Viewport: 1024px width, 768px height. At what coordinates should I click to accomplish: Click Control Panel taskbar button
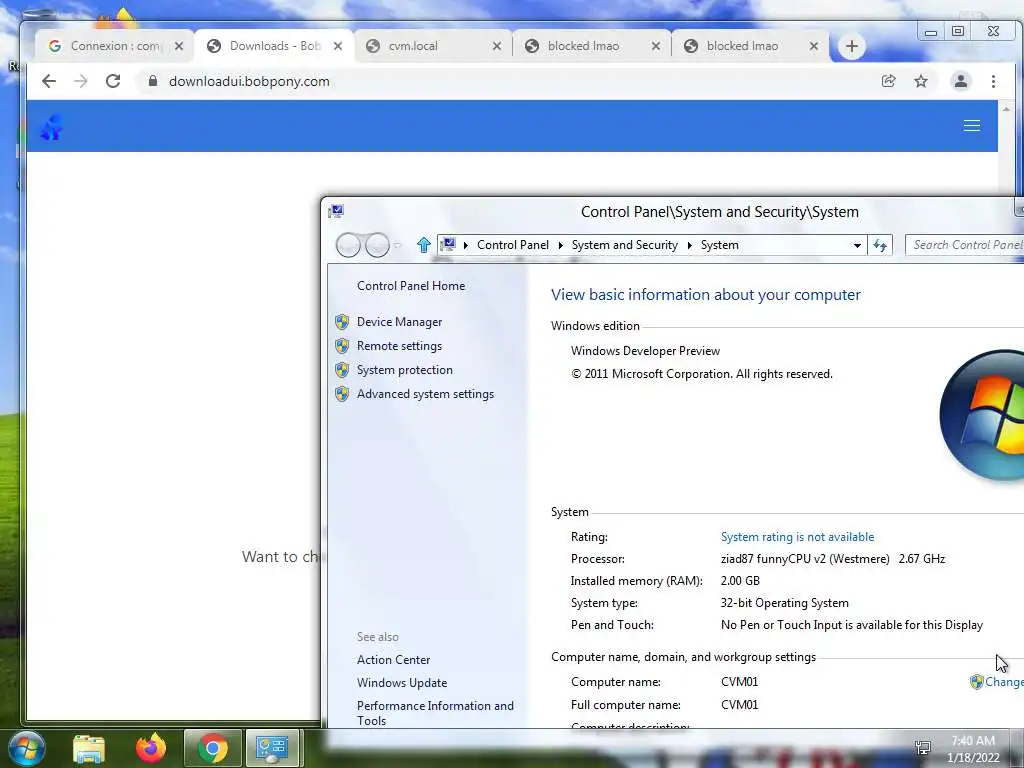tap(272, 748)
